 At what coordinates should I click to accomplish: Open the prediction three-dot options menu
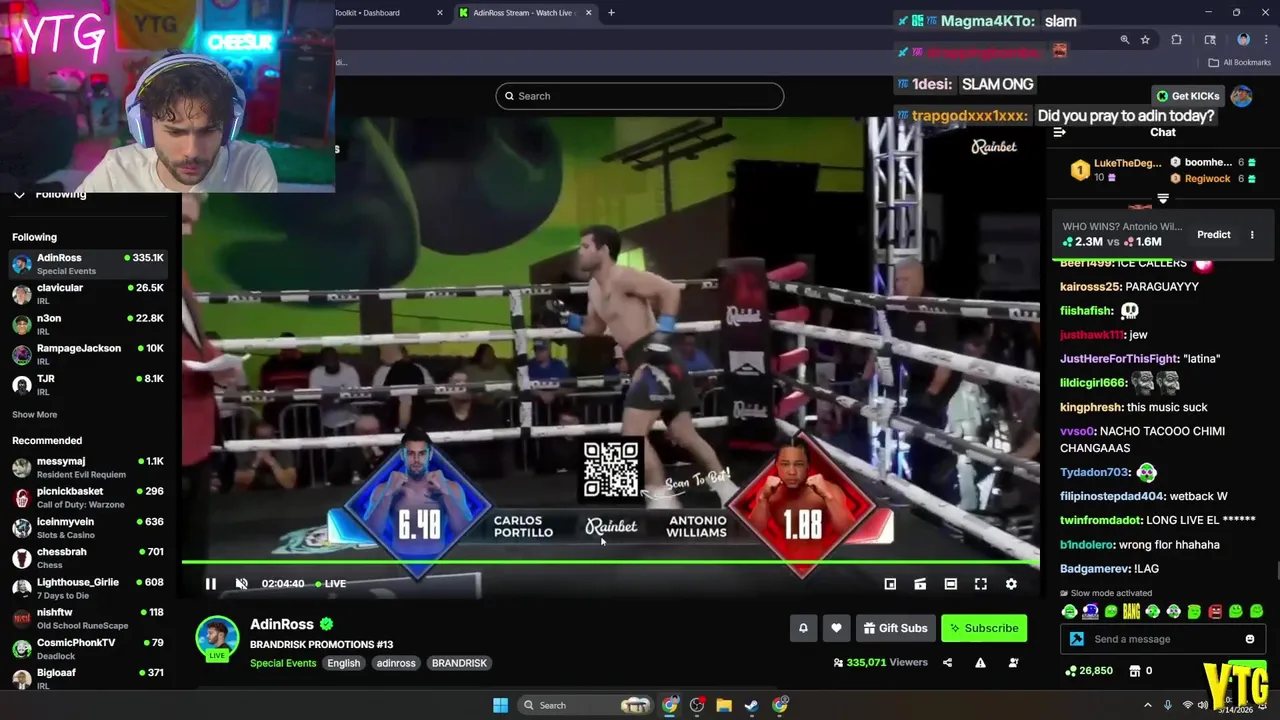click(1252, 235)
